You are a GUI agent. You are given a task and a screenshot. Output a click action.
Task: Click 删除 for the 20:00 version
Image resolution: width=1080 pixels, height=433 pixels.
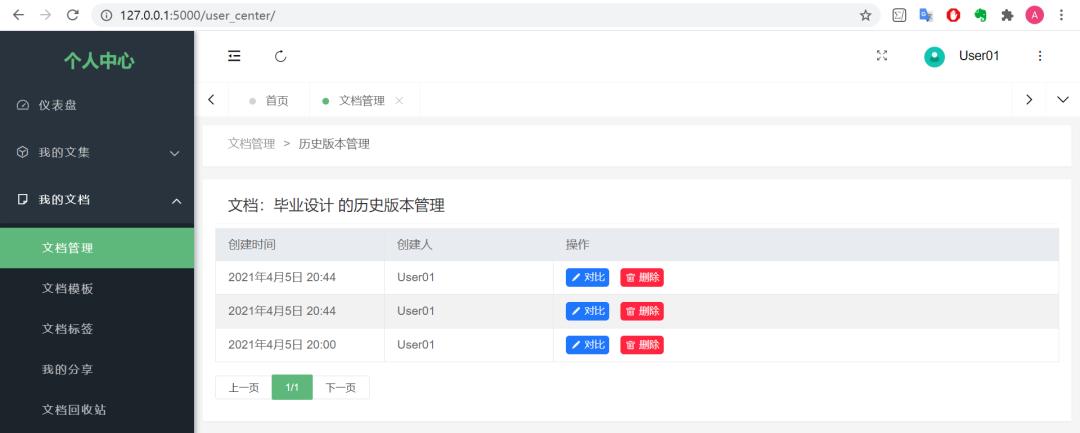[642, 345]
